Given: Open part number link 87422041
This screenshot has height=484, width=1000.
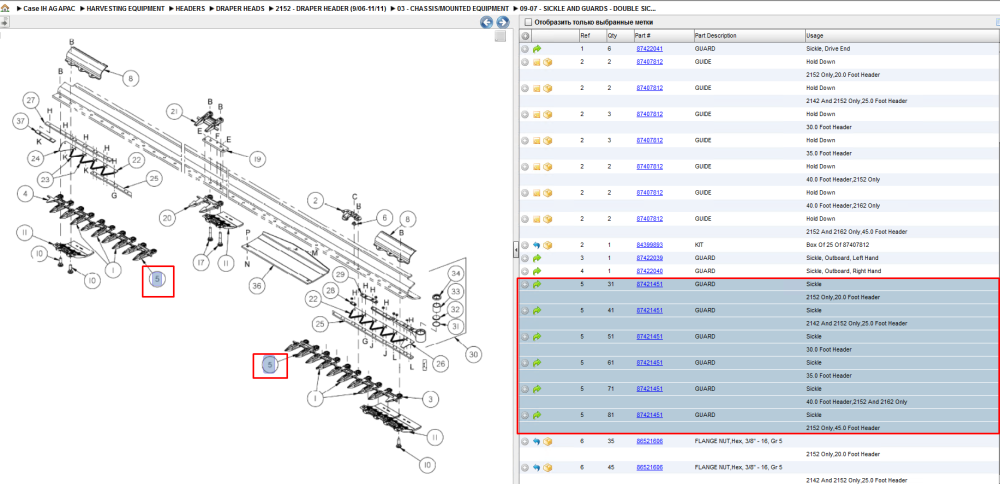Looking at the screenshot, I should (x=649, y=48).
